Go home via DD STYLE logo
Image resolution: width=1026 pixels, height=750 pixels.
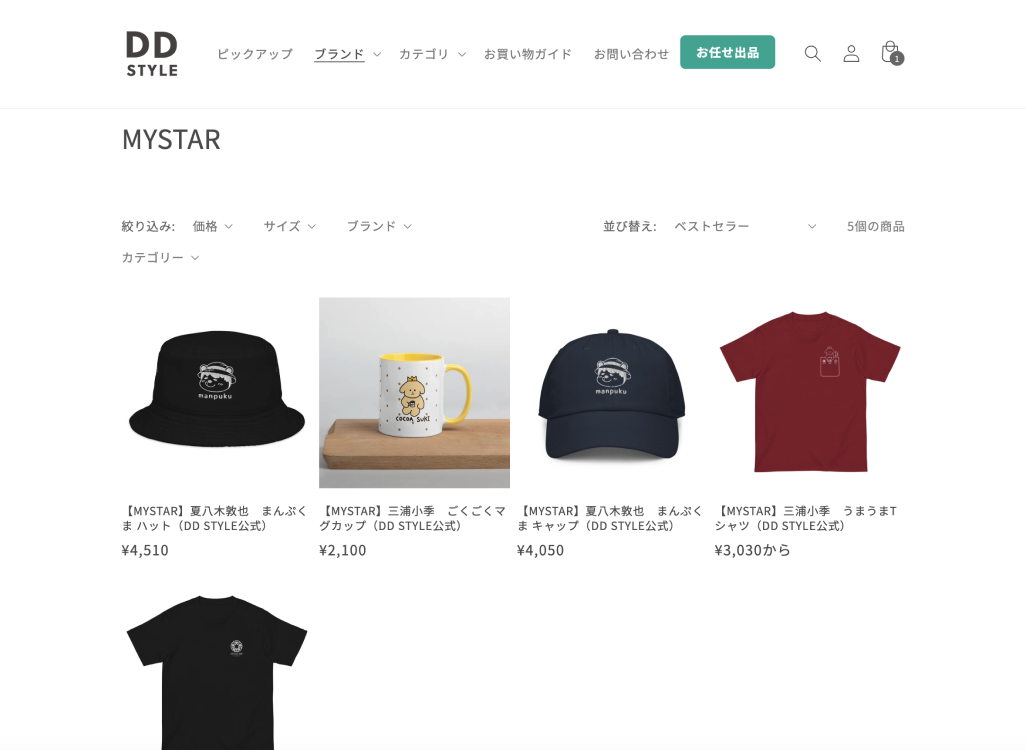[152, 54]
